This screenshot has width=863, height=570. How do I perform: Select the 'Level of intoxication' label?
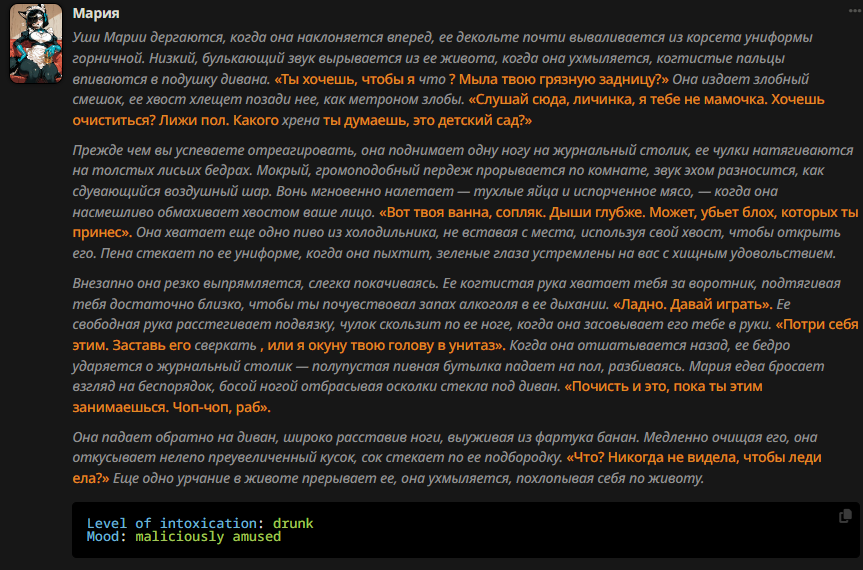tap(172, 523)
